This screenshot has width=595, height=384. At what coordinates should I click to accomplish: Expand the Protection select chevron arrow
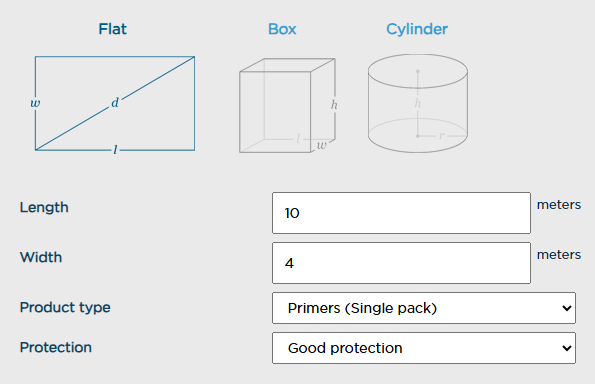click(x=567, y=348)
